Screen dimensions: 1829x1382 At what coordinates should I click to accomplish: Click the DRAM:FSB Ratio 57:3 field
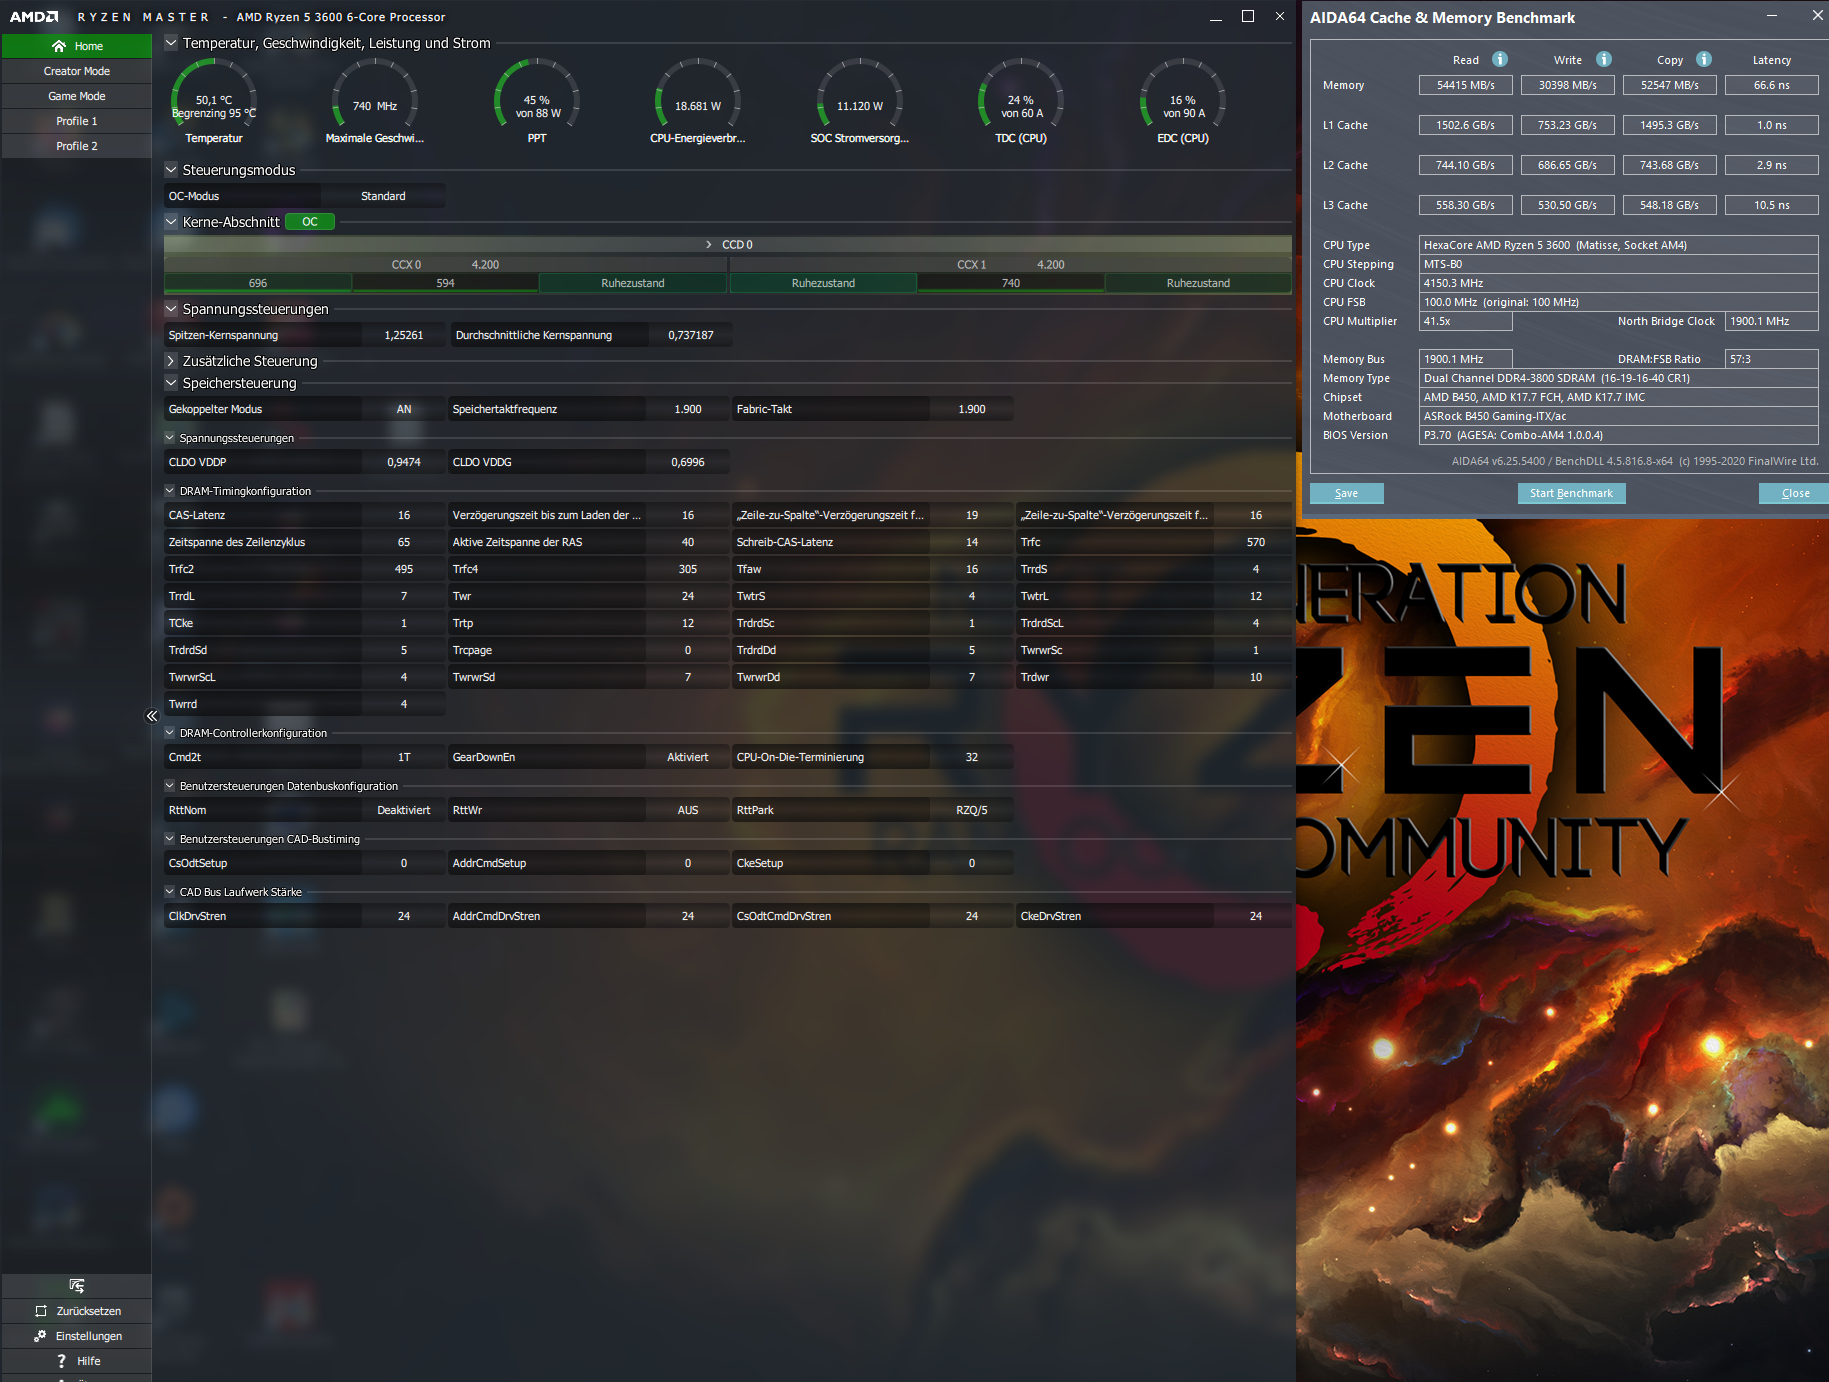click(1772, 359)
